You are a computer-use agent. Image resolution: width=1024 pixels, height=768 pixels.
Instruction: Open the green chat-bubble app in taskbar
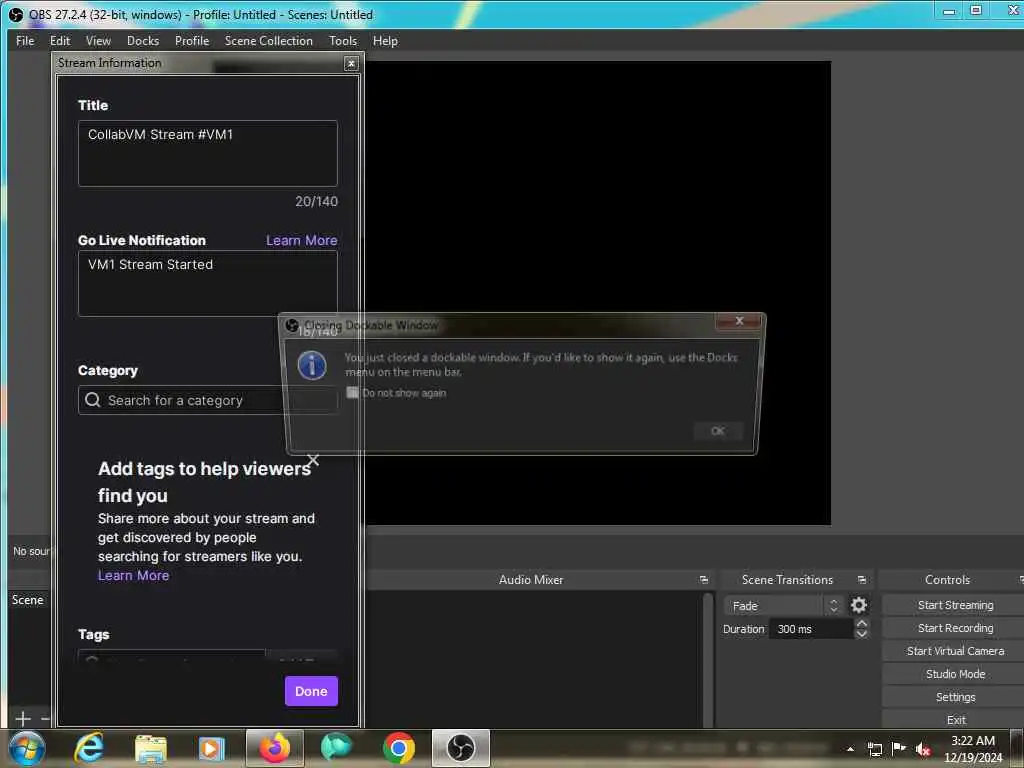pyautogui.click(x=337, y=748)
